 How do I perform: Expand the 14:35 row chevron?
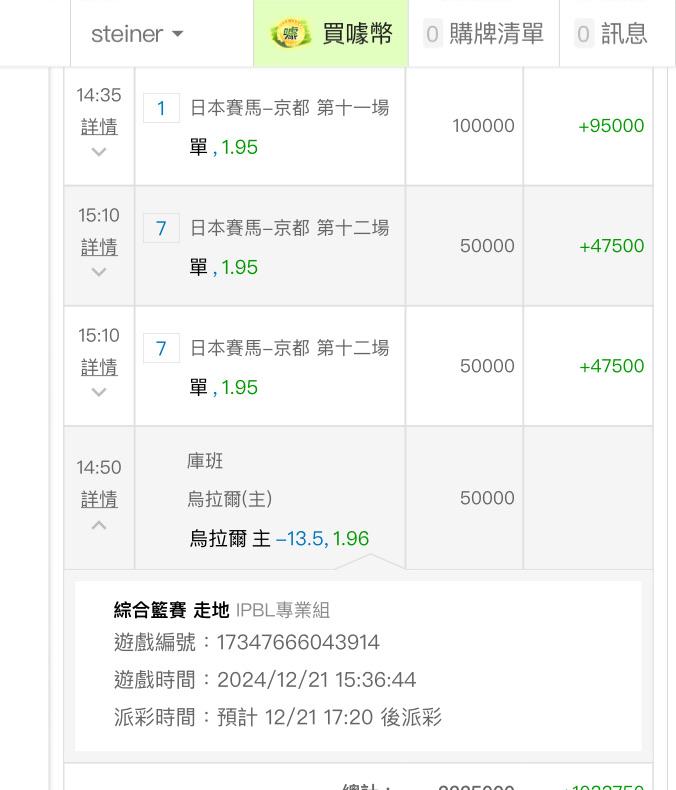99,152
